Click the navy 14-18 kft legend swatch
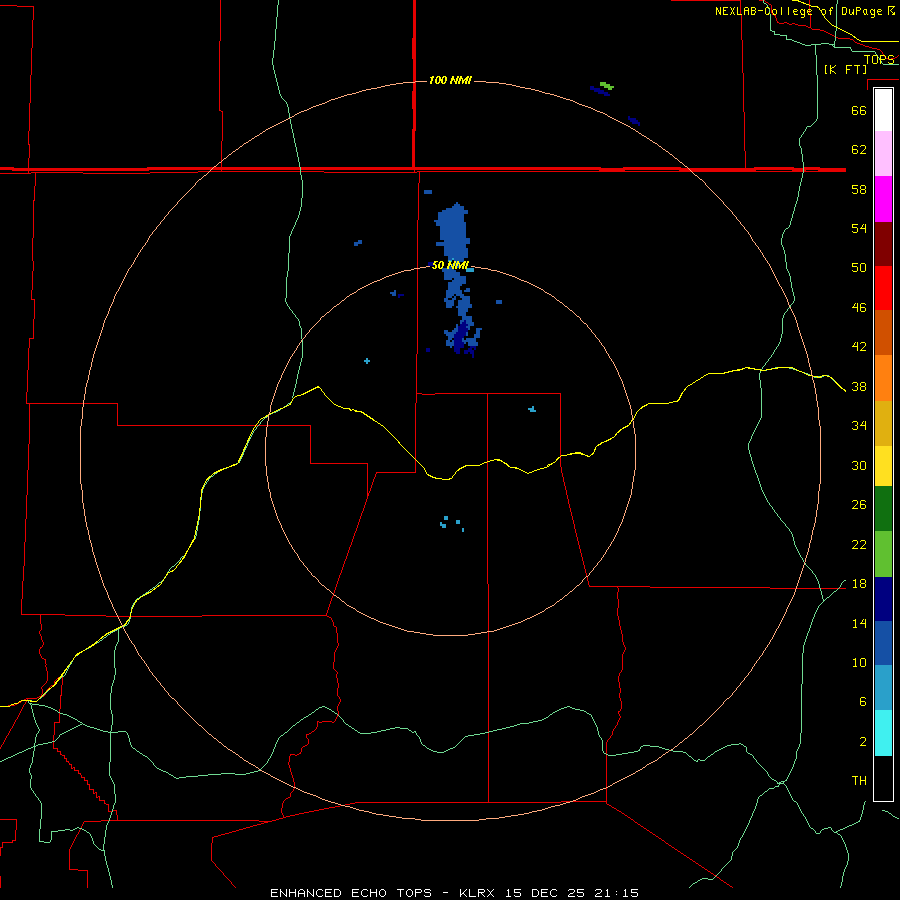The width and height of the screenshot is (900, 900). tap(883, 599)
